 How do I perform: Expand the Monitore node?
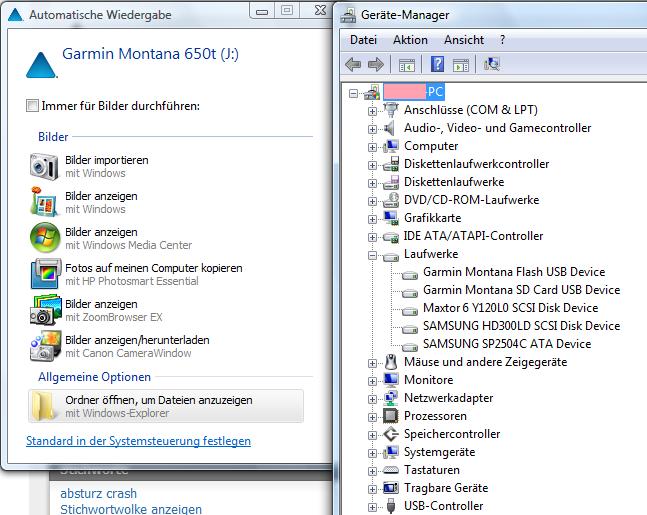(372, 381)
